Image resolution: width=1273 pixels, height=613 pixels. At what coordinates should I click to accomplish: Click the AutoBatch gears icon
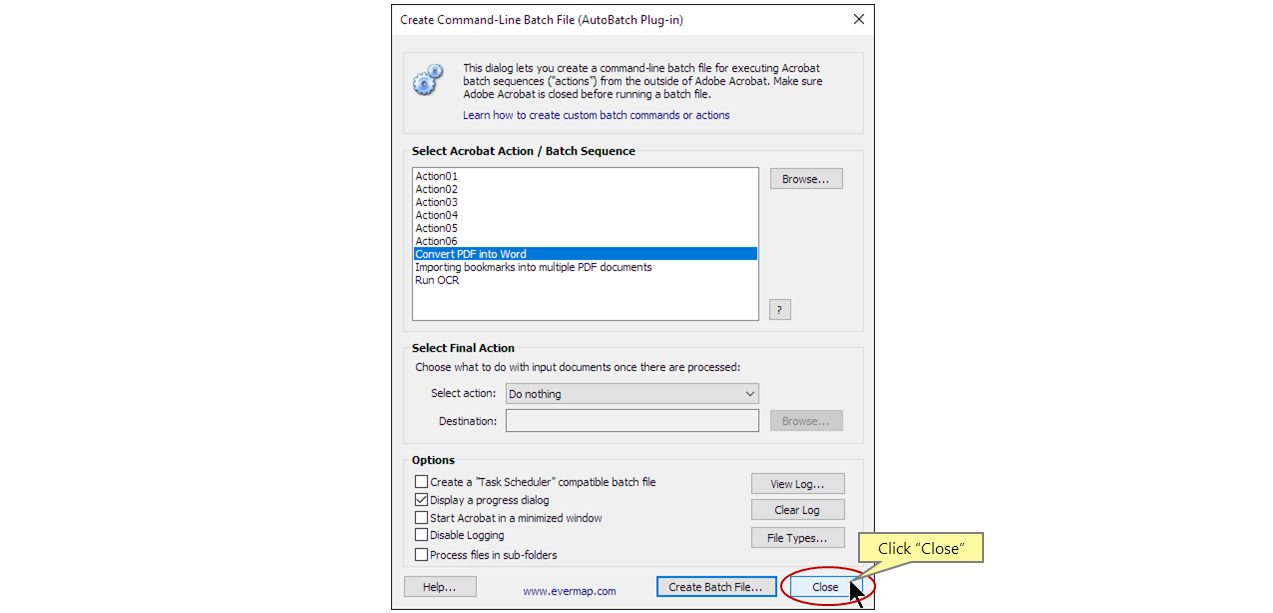(428, 80)
